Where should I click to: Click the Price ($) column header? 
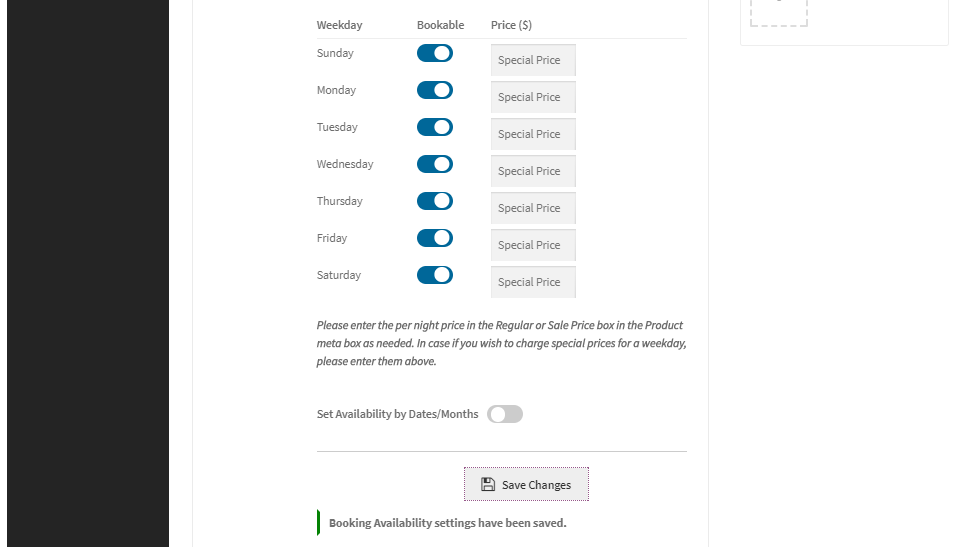[x=511, y=25]
